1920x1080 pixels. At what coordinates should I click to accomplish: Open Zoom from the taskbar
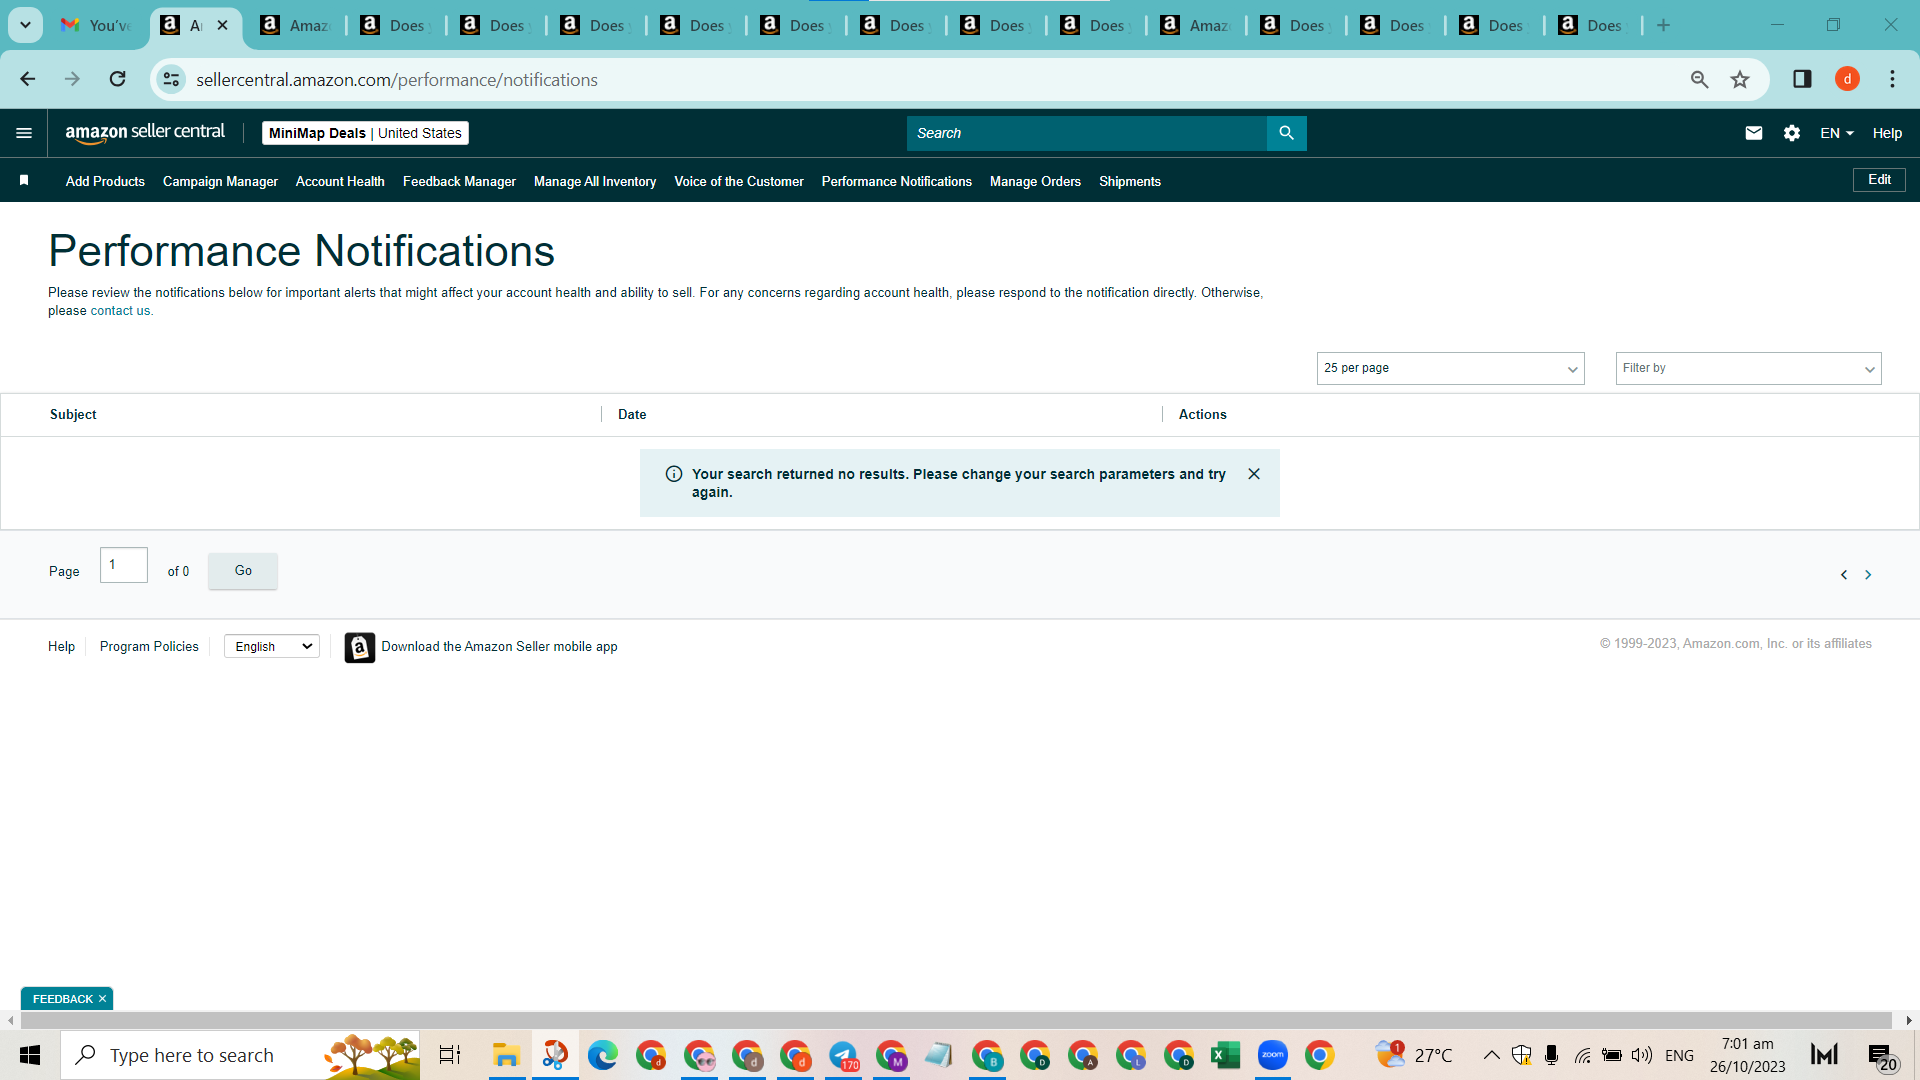[1272, 1055]
